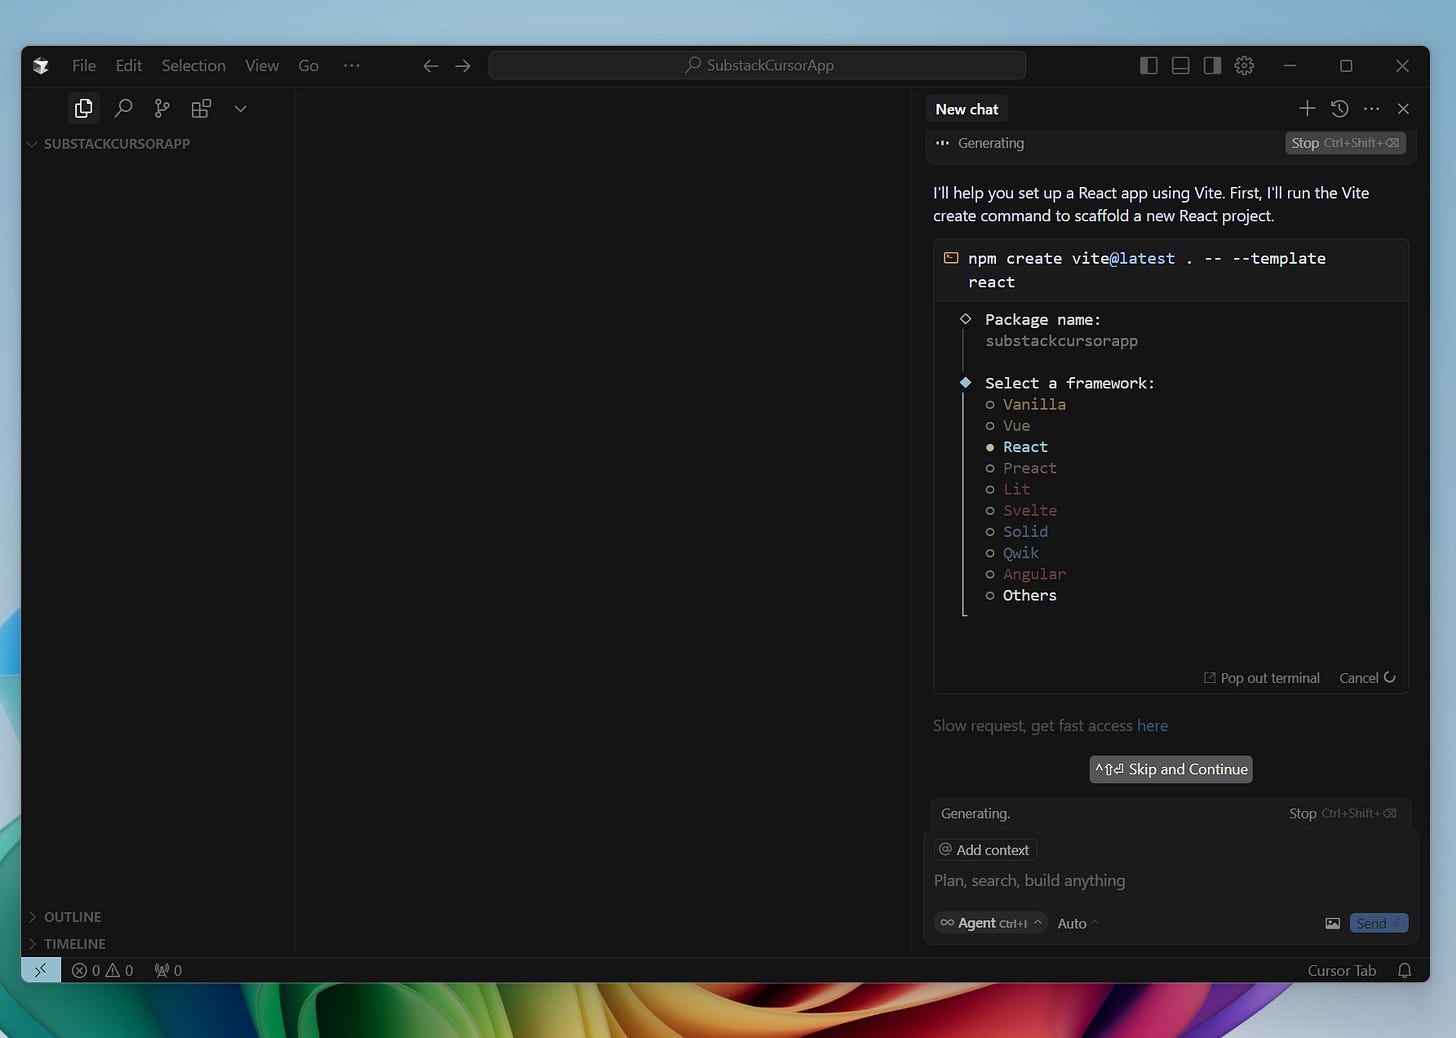1456x1038 pixels.
Task: Click Cursor Tab in status bar
Action: tap(1341, 970)
